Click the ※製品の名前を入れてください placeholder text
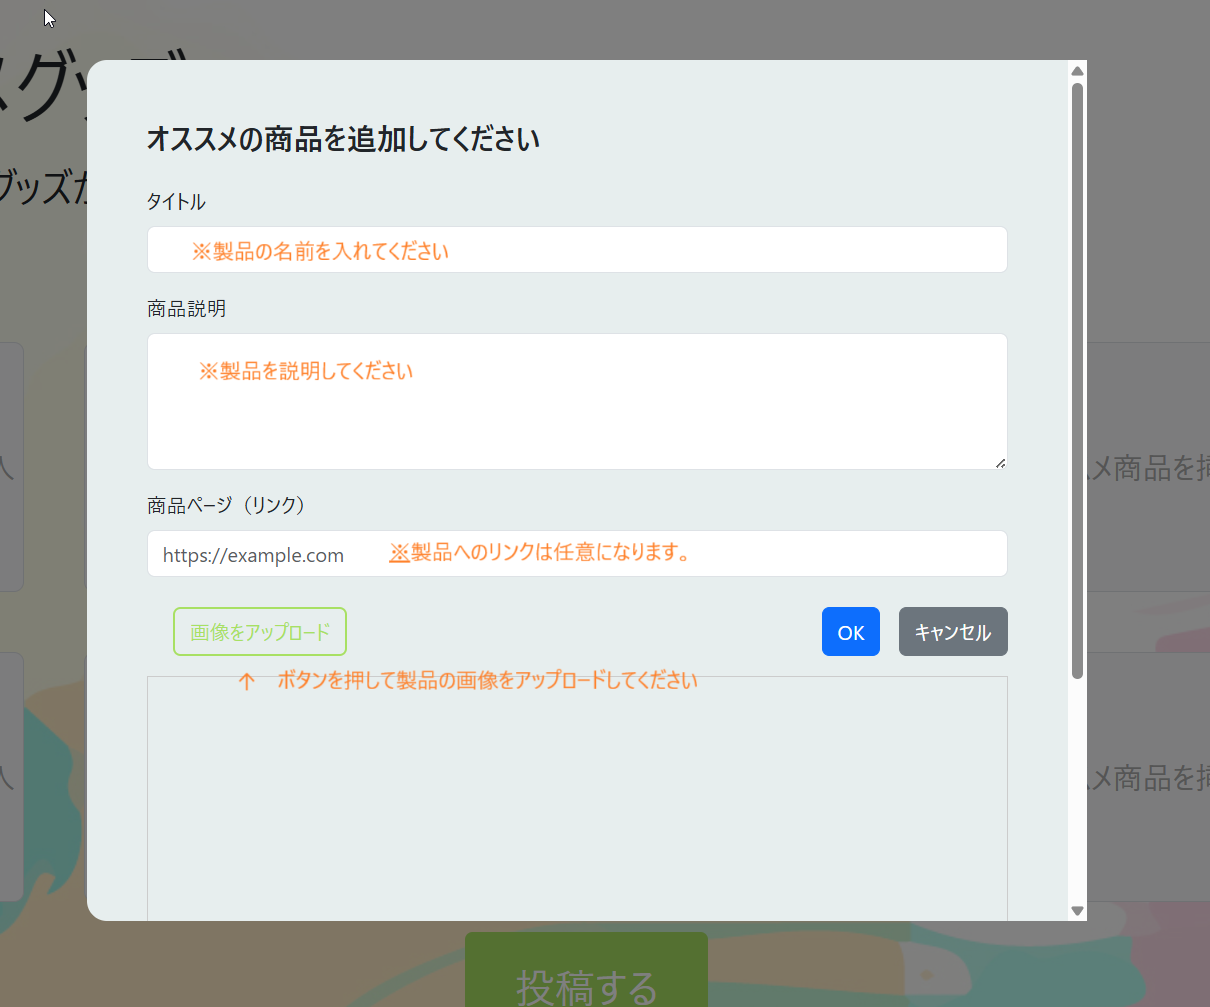The height and width of the screenshot is (1007, 1210). click(319, 251)
